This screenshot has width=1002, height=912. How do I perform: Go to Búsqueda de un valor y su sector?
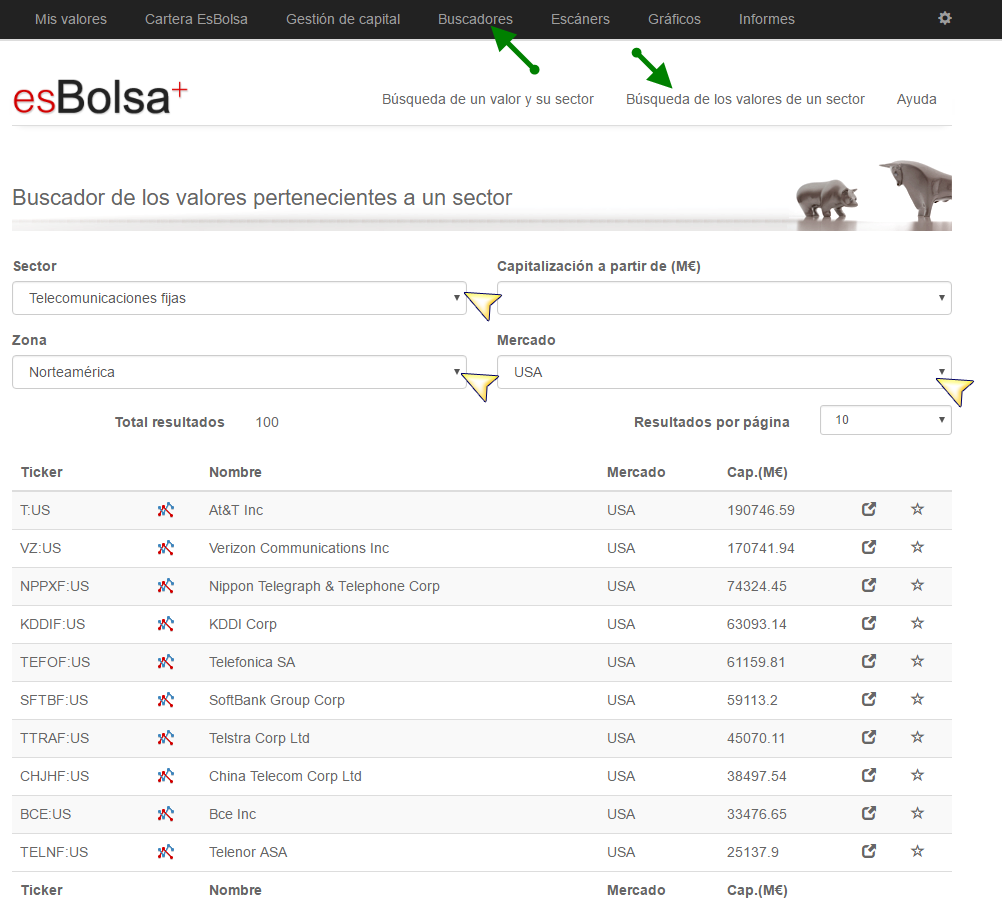pyautogui.click(x=488, y=99)
